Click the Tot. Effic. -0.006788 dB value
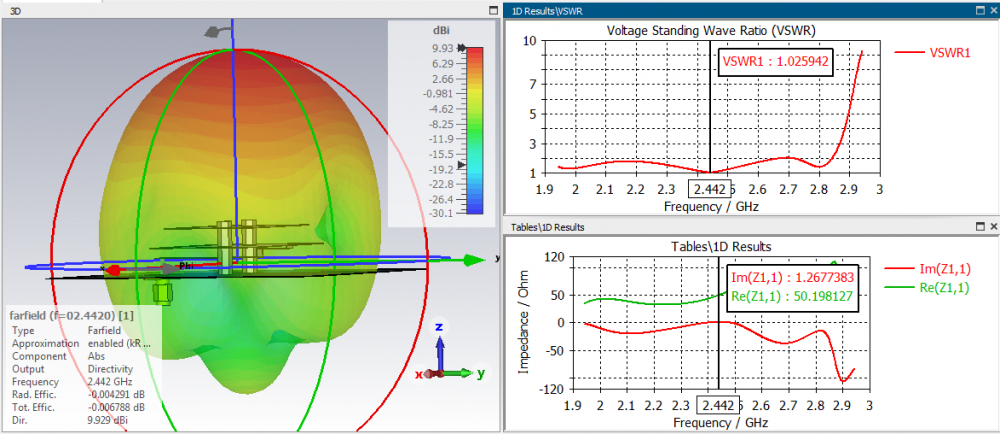The height and width of the screenshot is (434, 1000). point(115,407)
